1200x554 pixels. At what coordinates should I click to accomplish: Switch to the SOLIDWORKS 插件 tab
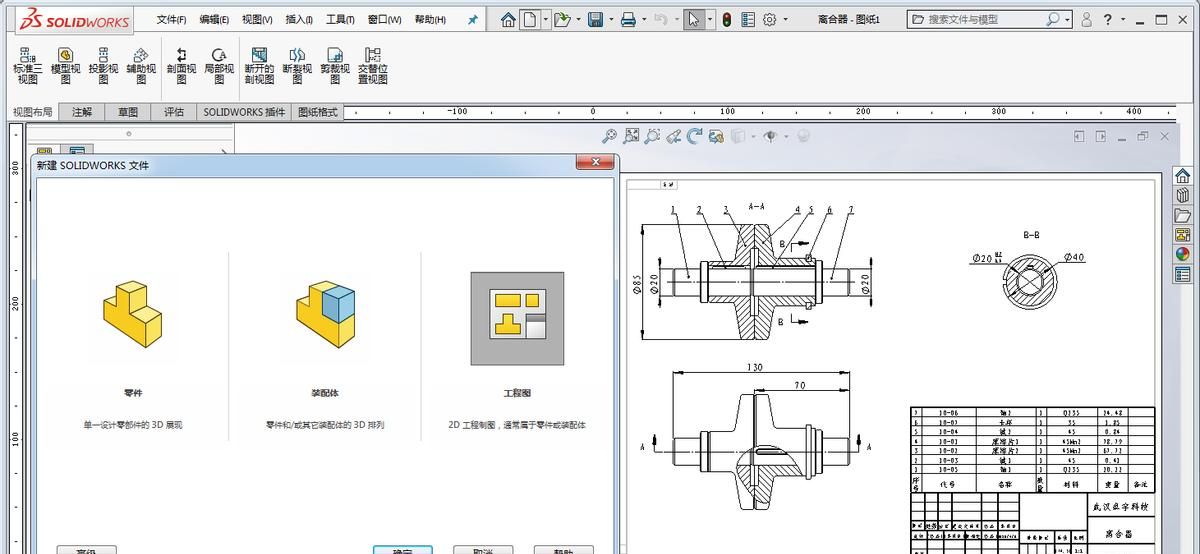(x=244, y=112)
